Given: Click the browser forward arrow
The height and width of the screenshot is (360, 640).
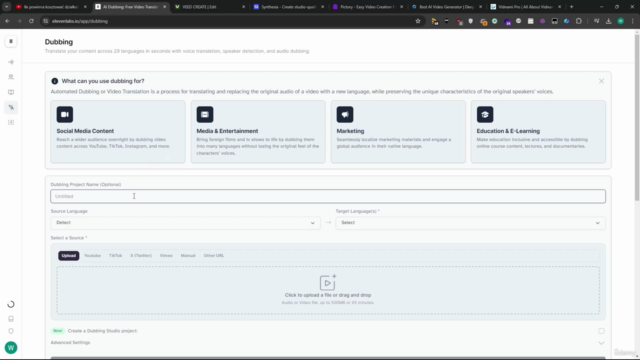Looking at the screenshot, I should pos(19,21).
